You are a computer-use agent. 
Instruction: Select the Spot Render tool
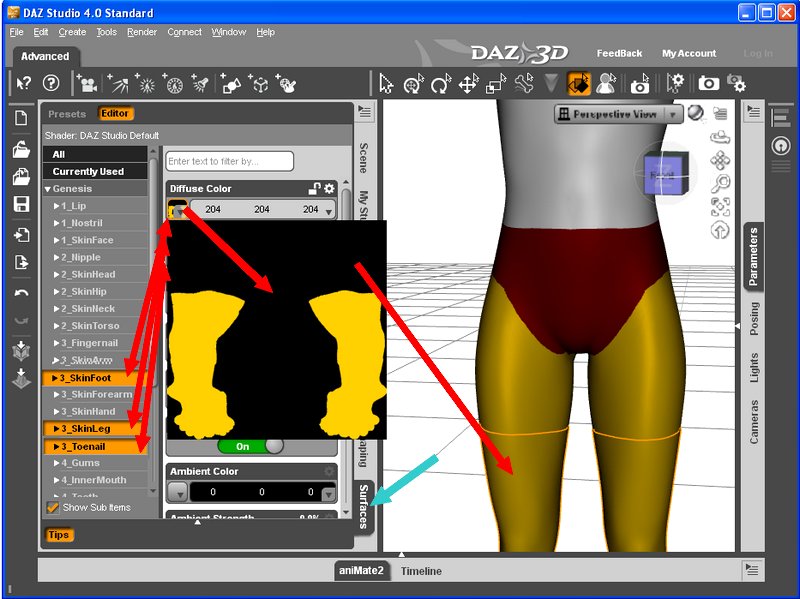pyautogui.click(x=639, y=84)
